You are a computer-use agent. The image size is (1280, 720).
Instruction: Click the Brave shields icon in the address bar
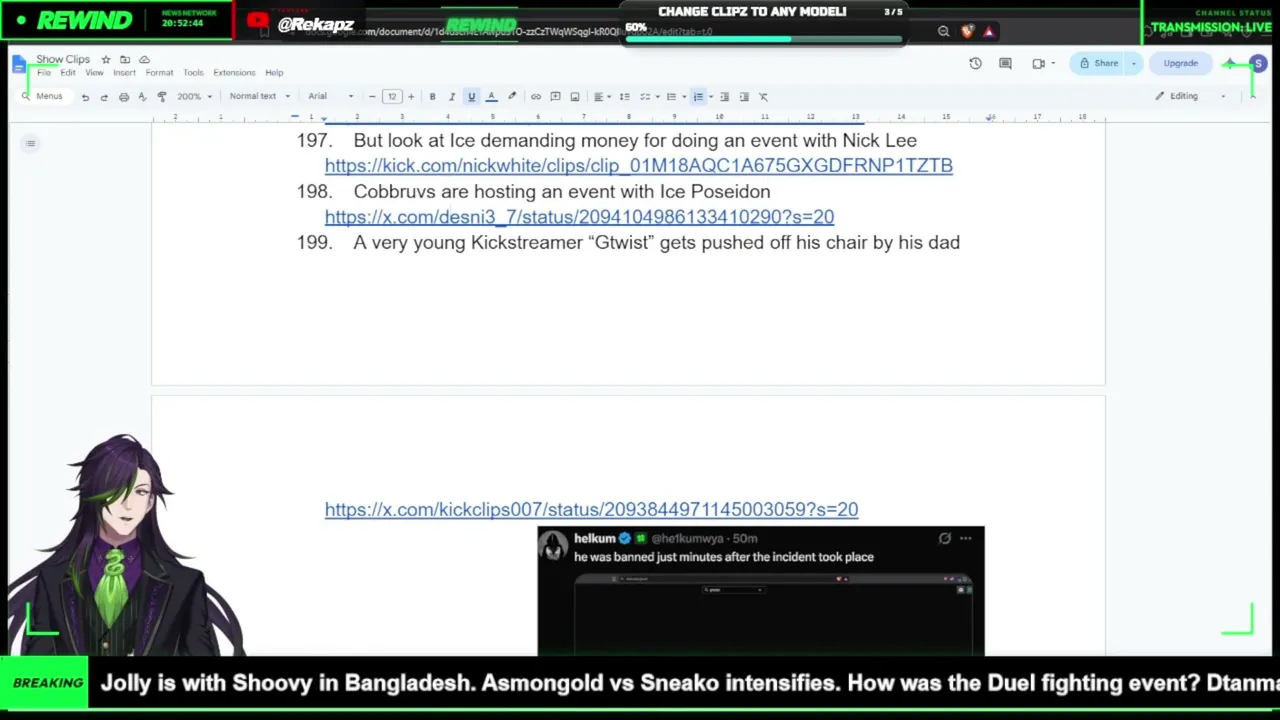point(967,32)
